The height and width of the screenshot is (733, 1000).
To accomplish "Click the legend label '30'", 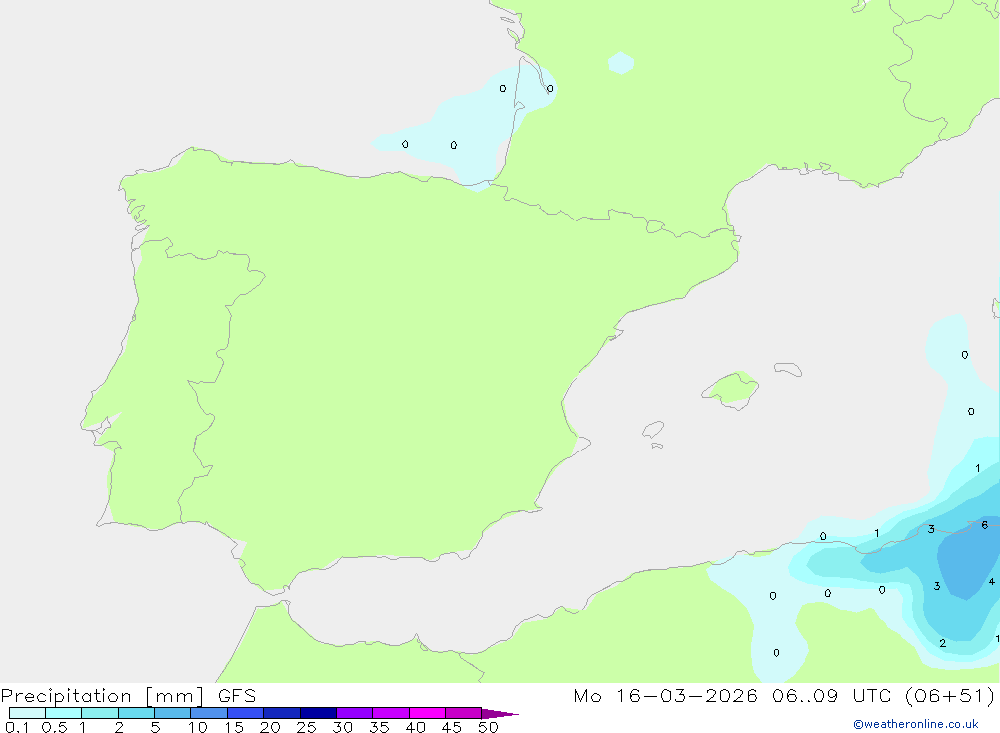I will coord(343,727).
